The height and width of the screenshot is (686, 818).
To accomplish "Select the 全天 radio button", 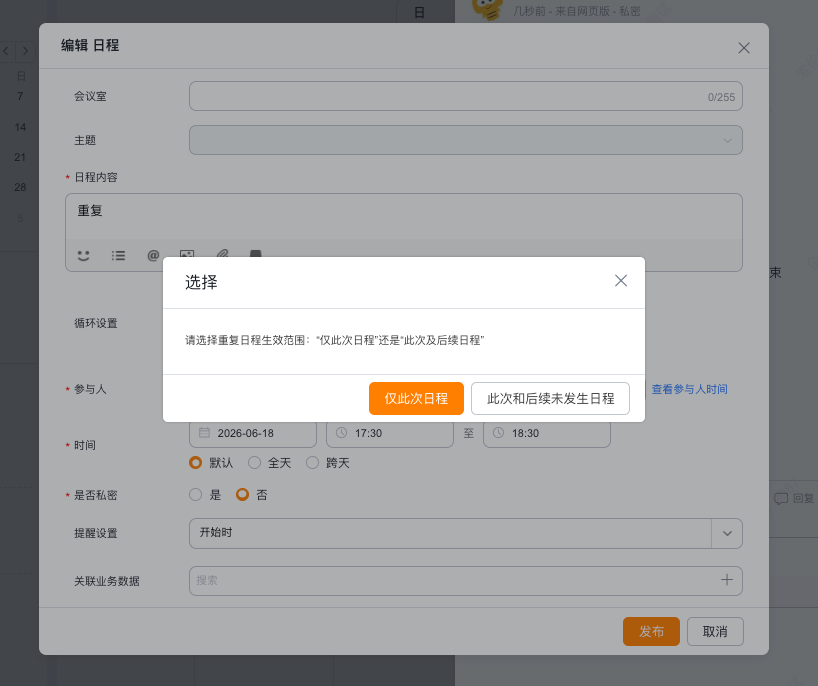I will pyautogui.click(x=255, y=463).
